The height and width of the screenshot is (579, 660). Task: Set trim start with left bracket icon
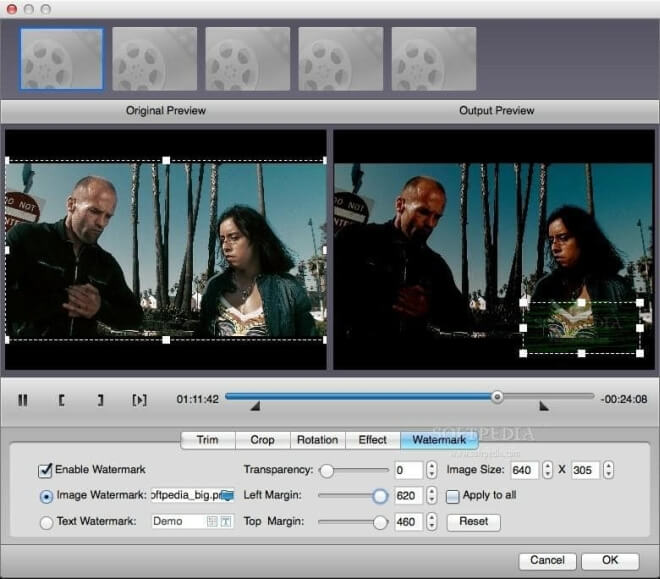tap(61, 400)
